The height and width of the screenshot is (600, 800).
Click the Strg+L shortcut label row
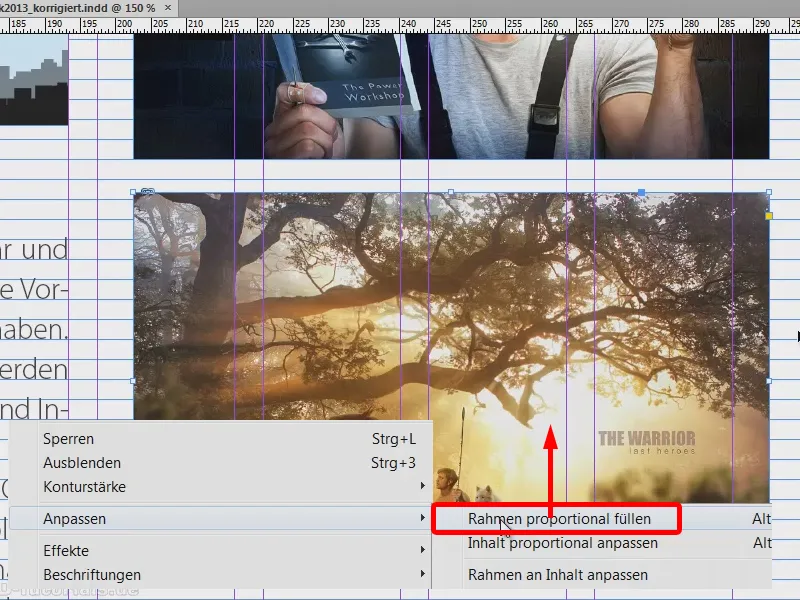[x=394, y=439]
